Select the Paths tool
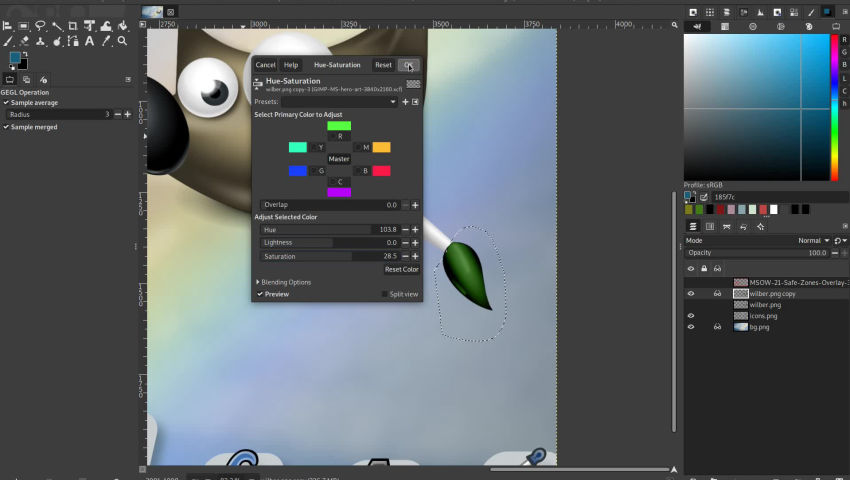Viewport: 850px width, 480px height. point(73,41)
